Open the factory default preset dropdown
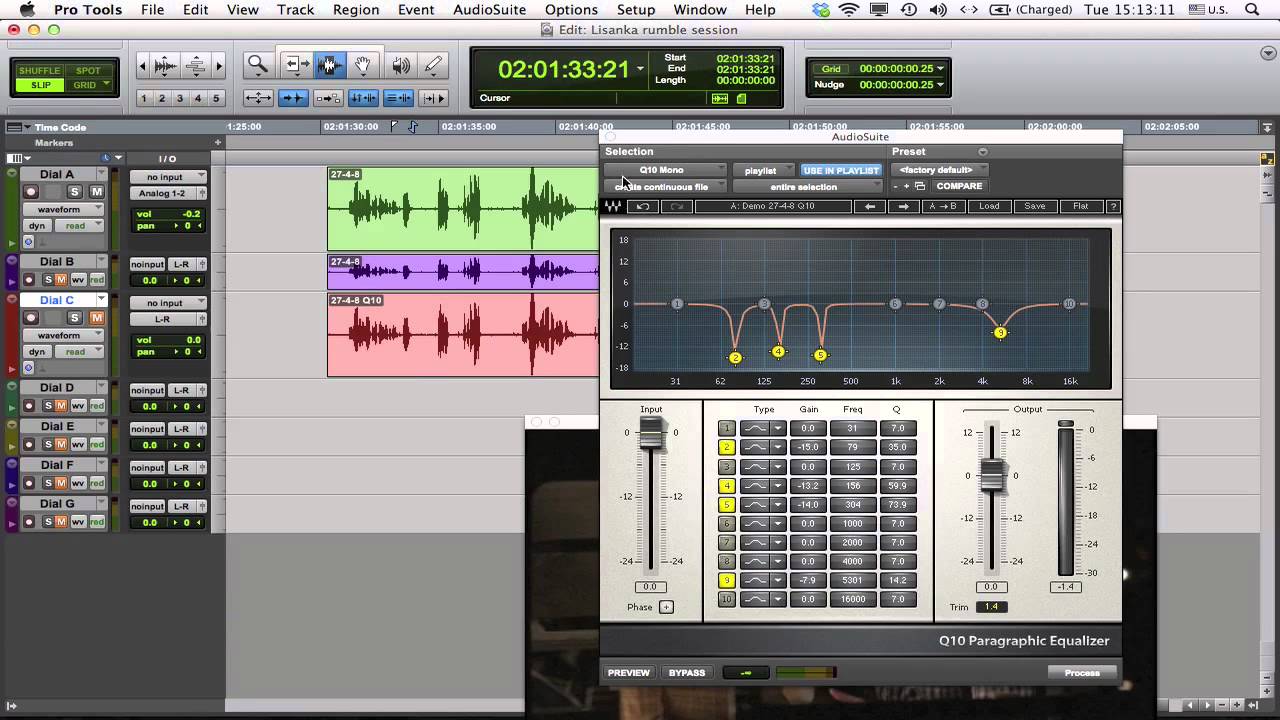Image resolution: width=1280 pixels, height=720 pixels. pos(939,170)
